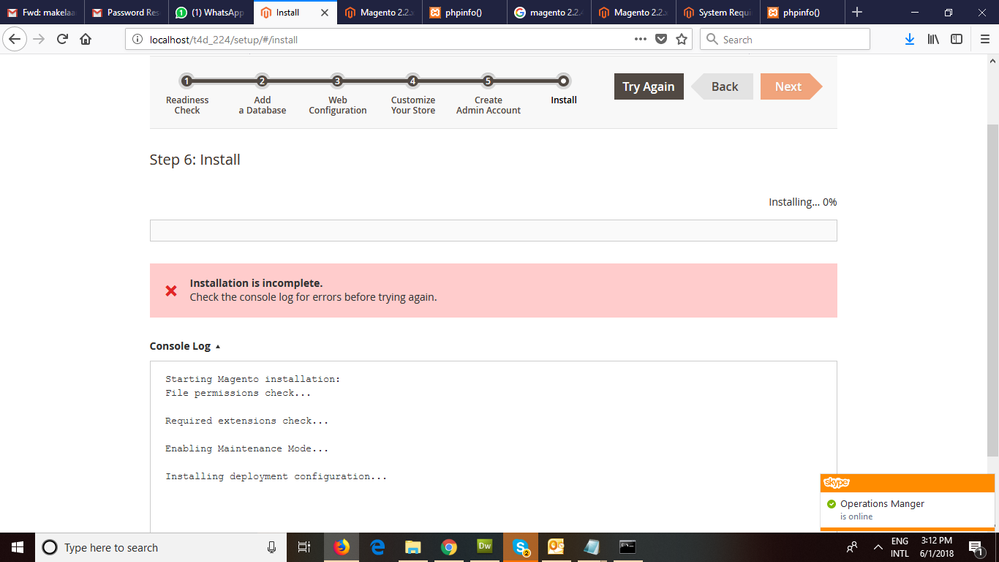
Task: Open a new browser tab
Action: pos(857,12)
